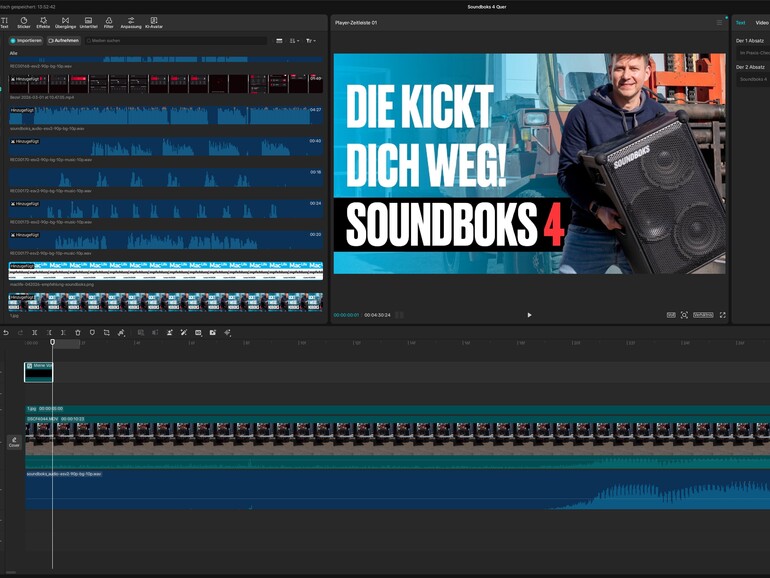Select the crop tool in timeline toolbar
This screenshot has width=770, height=578.
107,332
